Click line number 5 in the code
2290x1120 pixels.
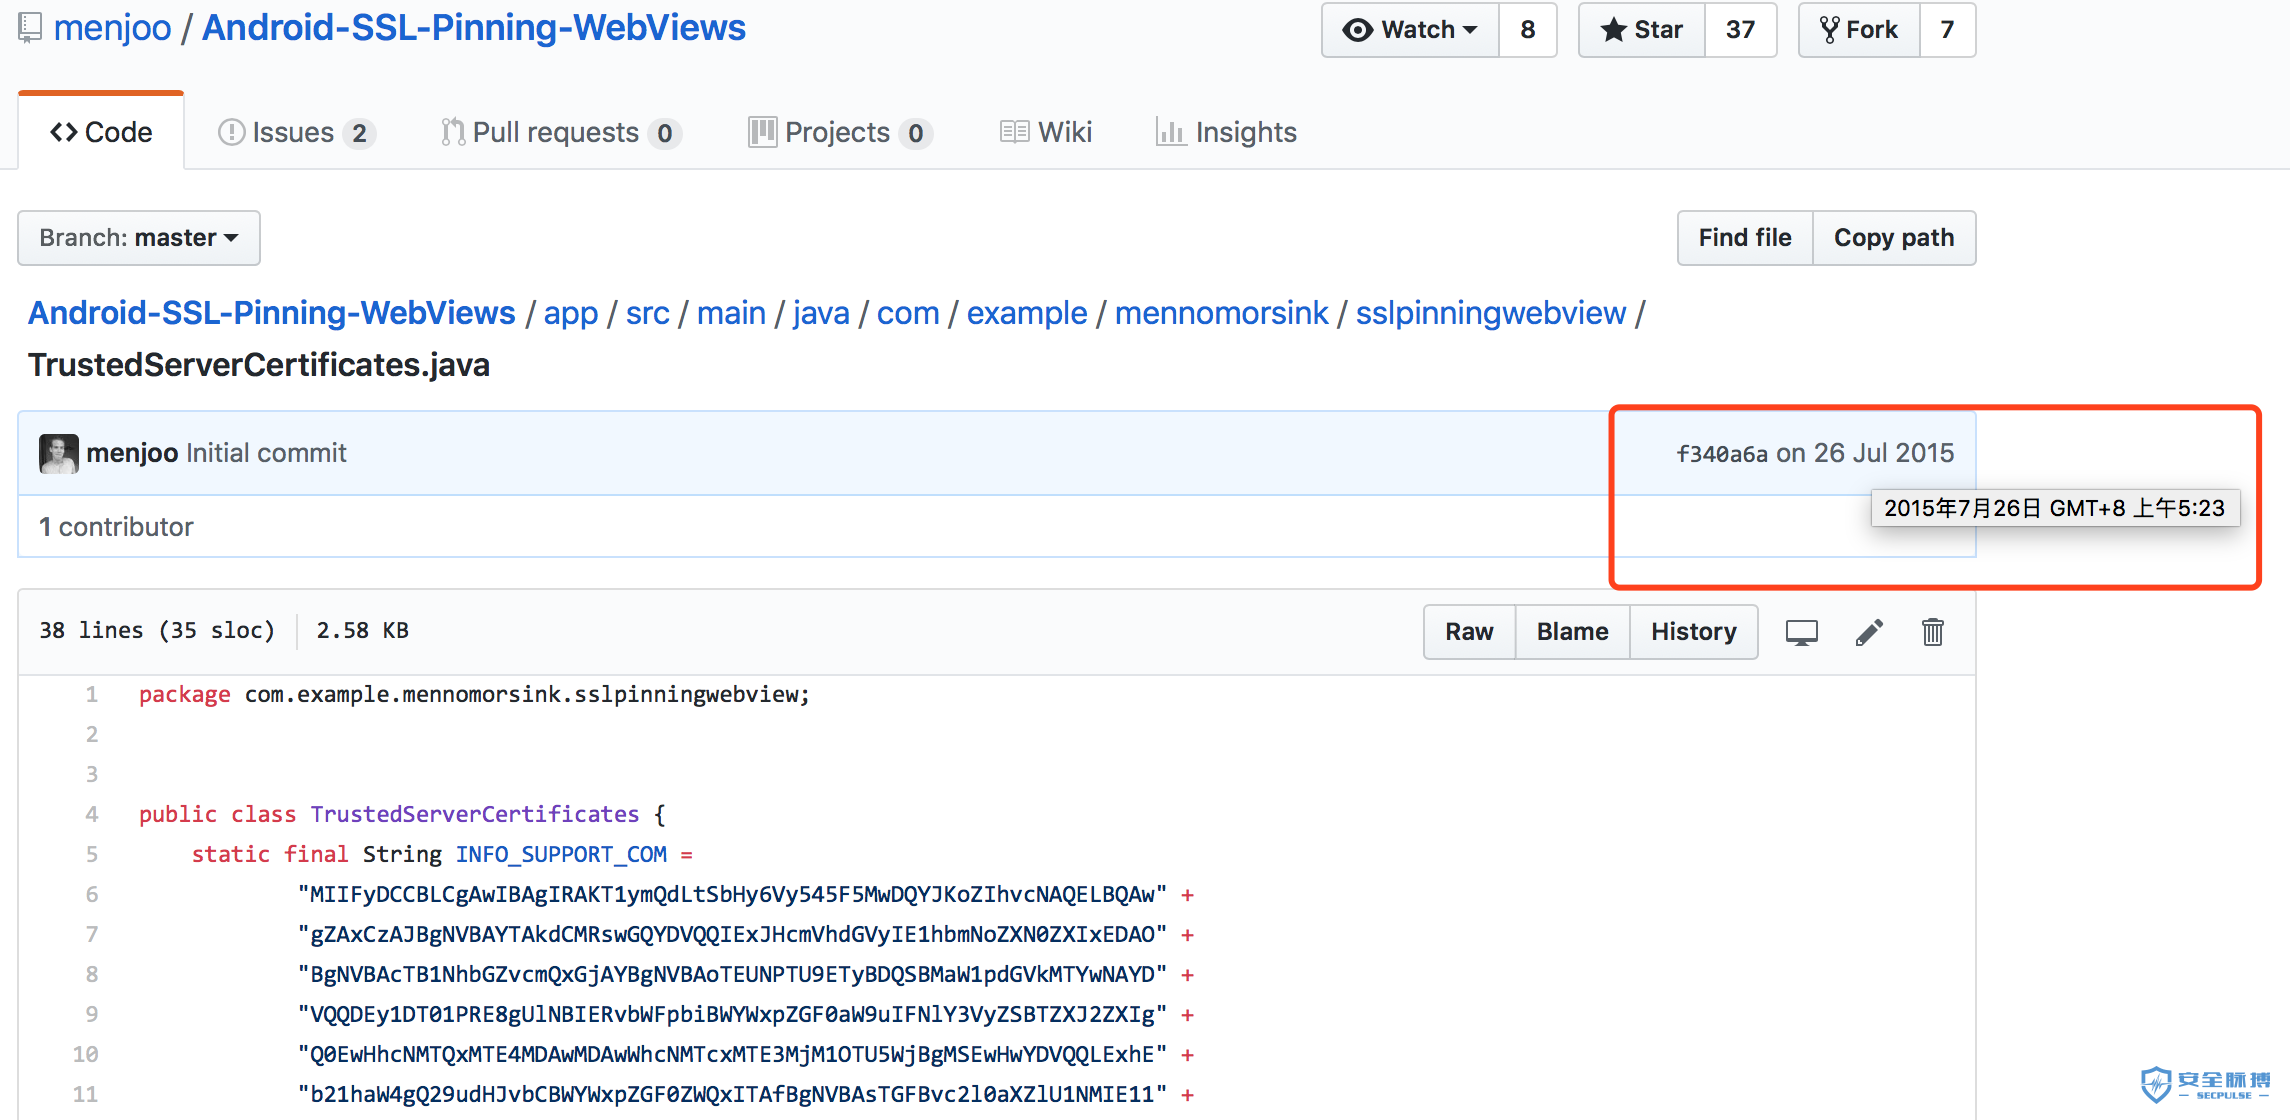91,854
